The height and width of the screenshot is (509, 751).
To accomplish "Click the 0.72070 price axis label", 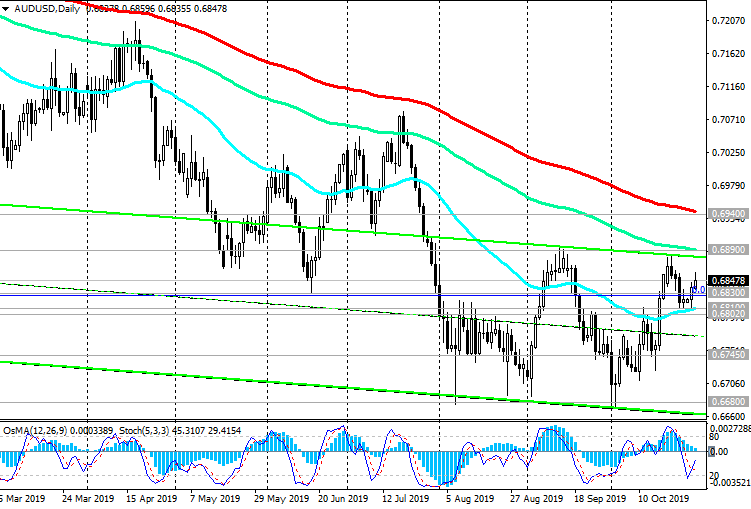I will pos(728,21).
